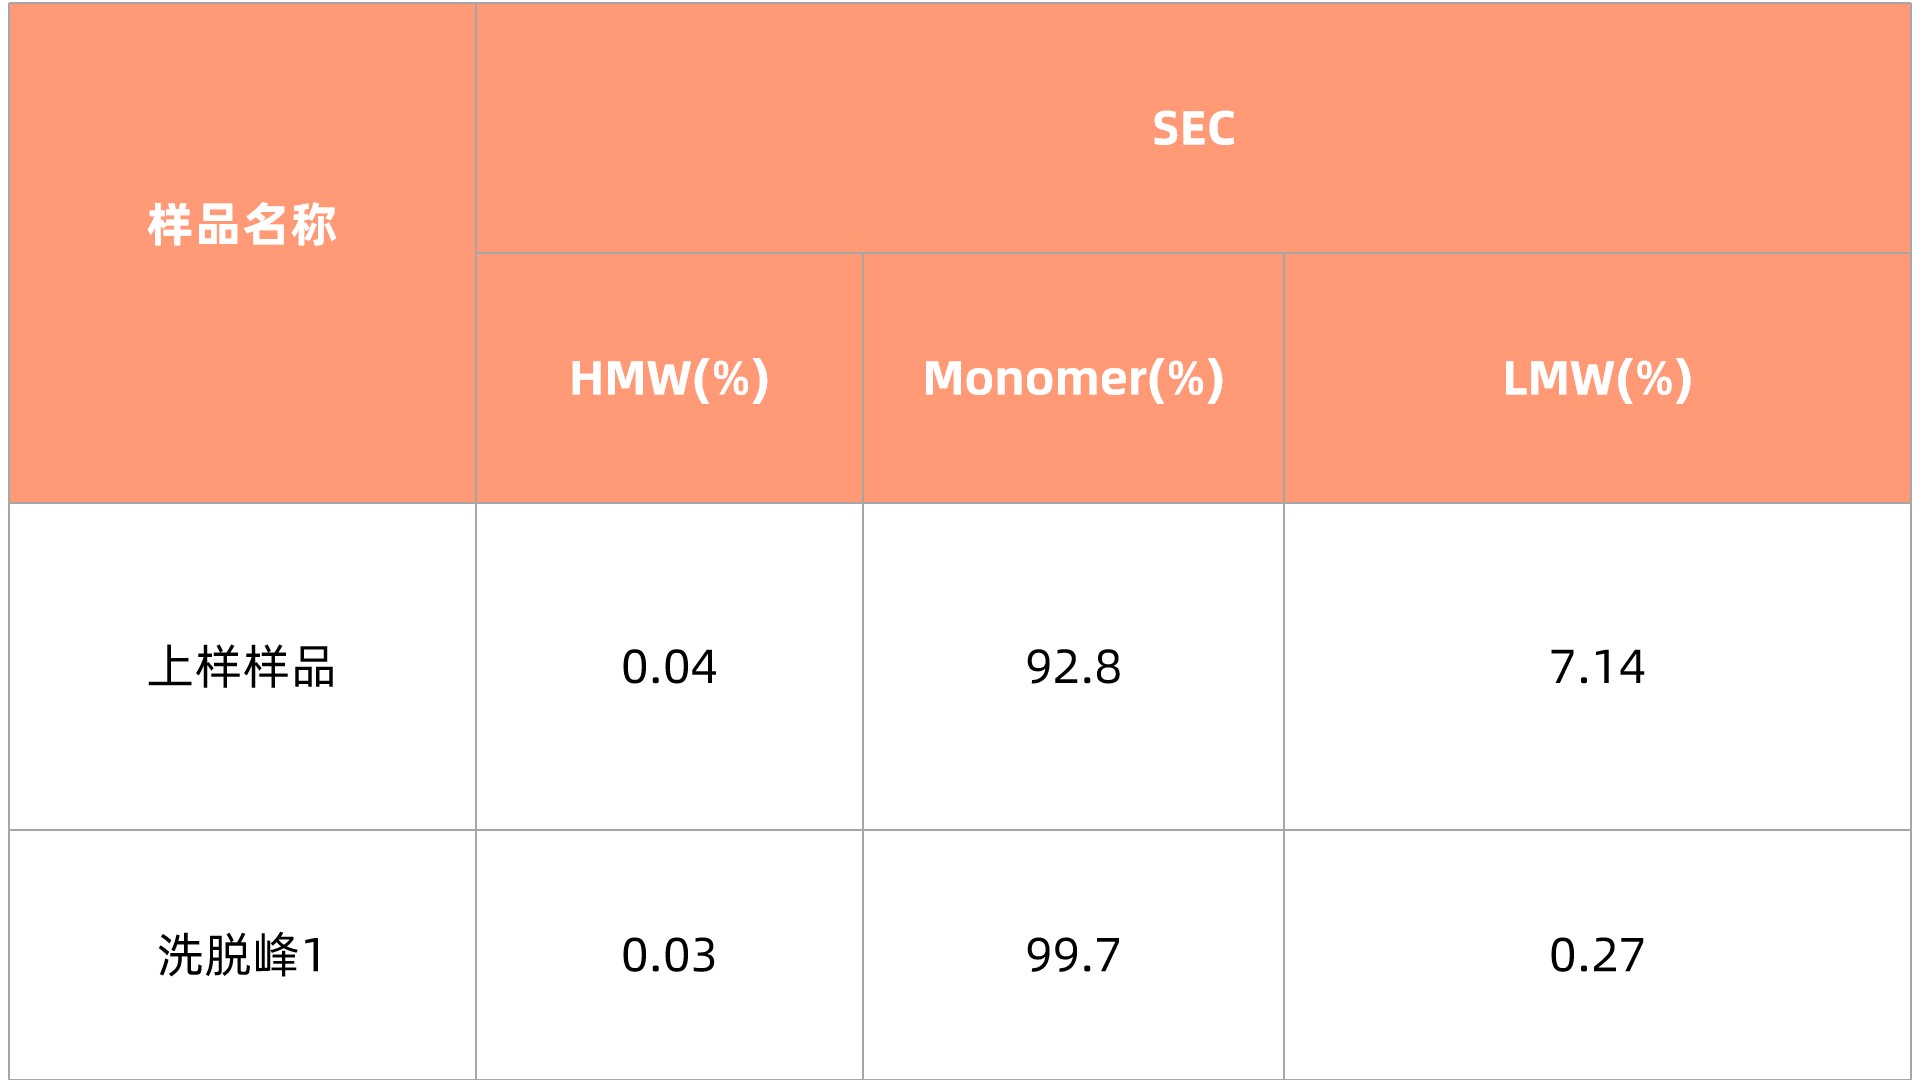Select the 7.14 LMW value
This screenshot has height=1080, width=1920.
click(x=1597, y=667)
